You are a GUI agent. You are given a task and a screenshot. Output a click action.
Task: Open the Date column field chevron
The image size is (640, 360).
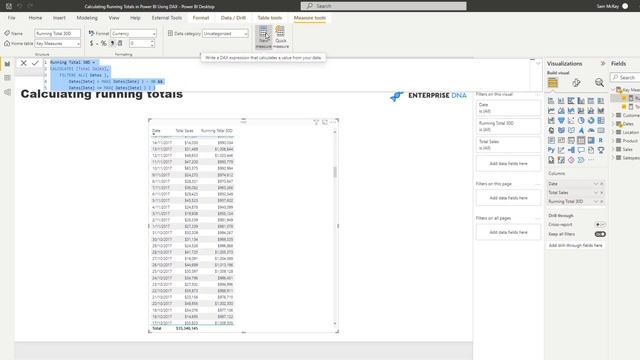pos(596,184)
